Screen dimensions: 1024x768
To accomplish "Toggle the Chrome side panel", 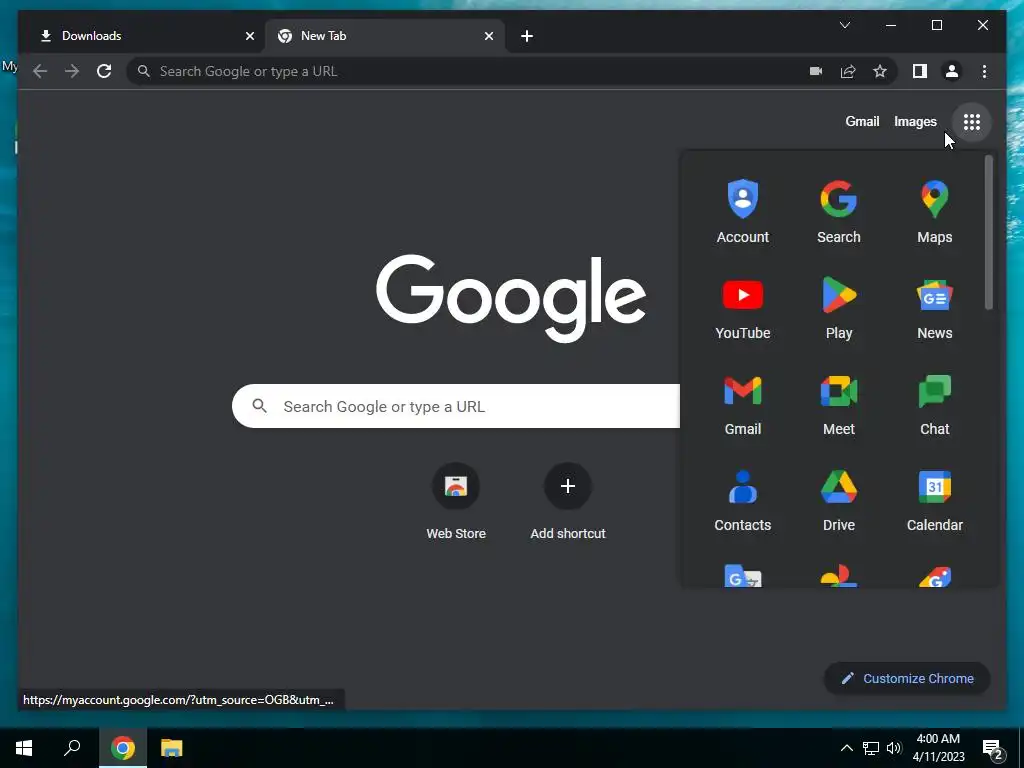I will 920,71.
